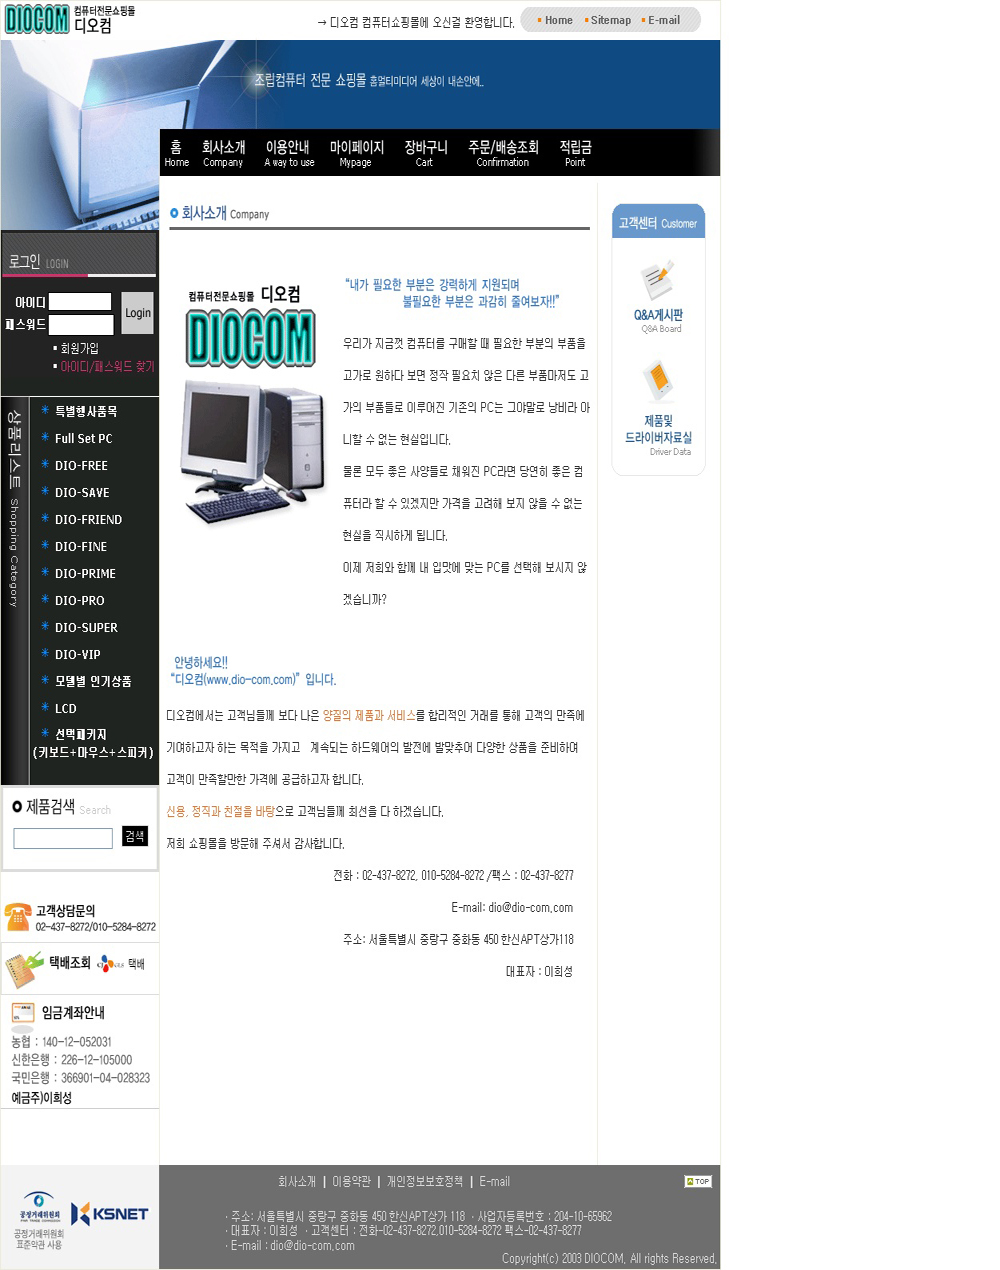Image resolution: width=1000 pixels, height=1270 pixels.
Task: Open the Q&A board notepad icon
Action: 657,281
